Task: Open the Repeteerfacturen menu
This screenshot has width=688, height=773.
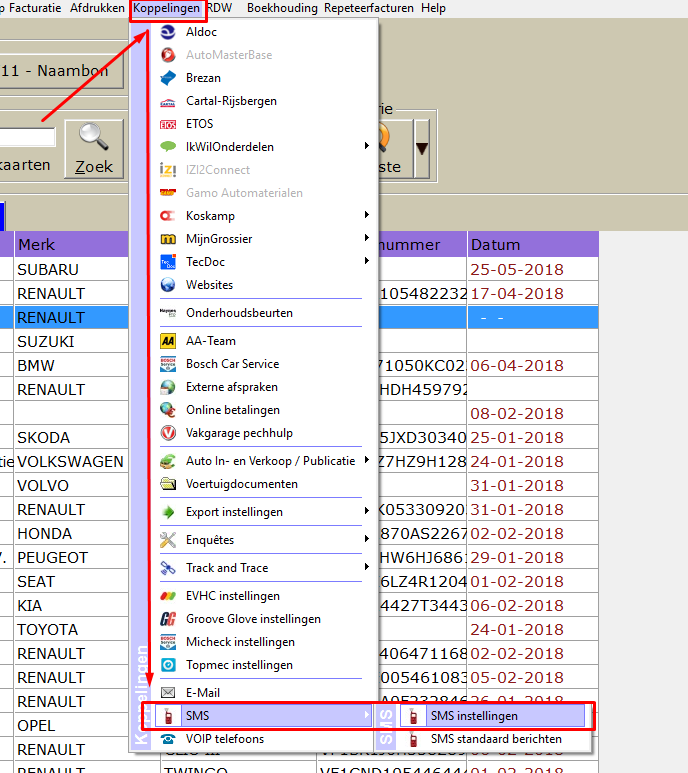Action: pos(369,8)
